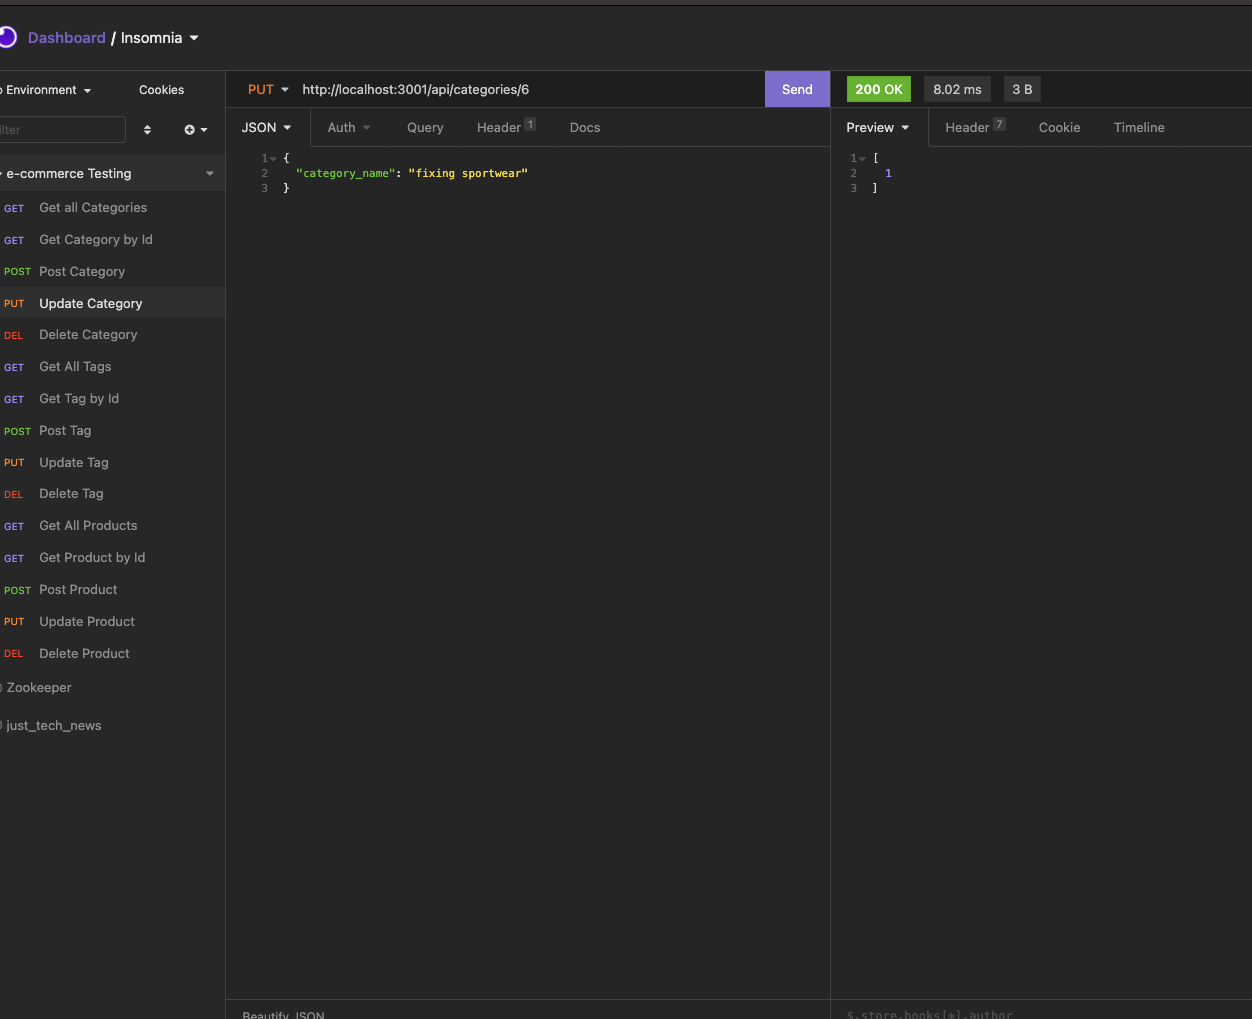The width and height of the screenshot is (1252, 1019).
Task: Switch to the Cookie tab
Action: tap(1059, 128)
